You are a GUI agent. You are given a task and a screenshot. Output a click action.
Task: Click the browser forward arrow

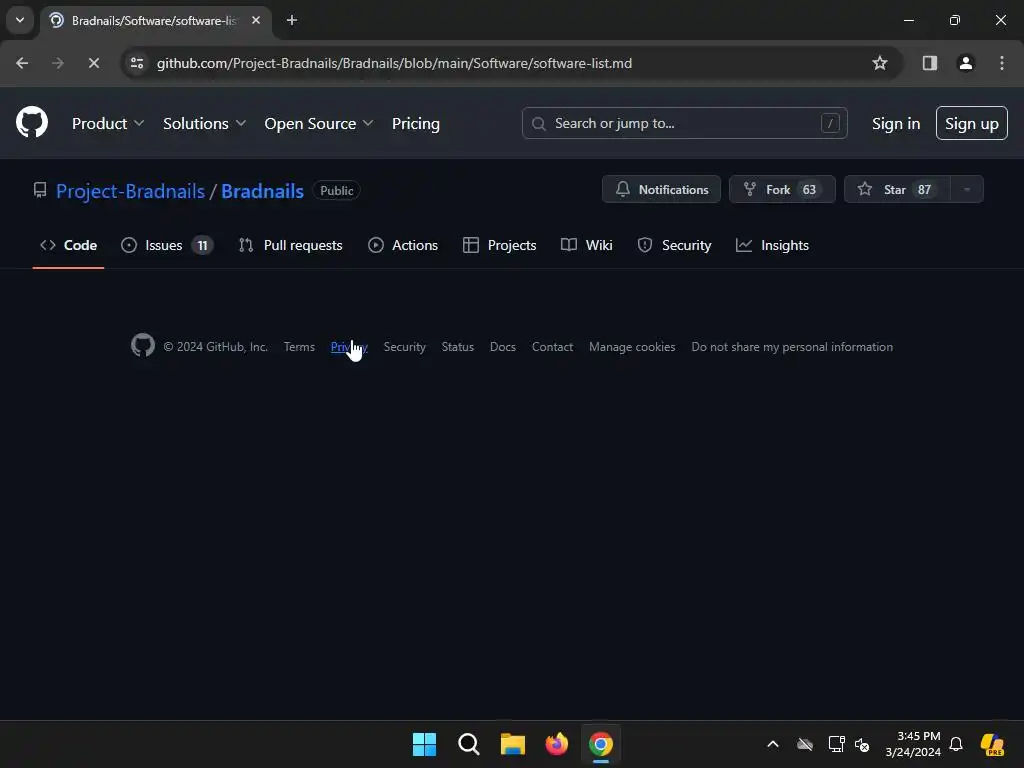pos(57,63)
